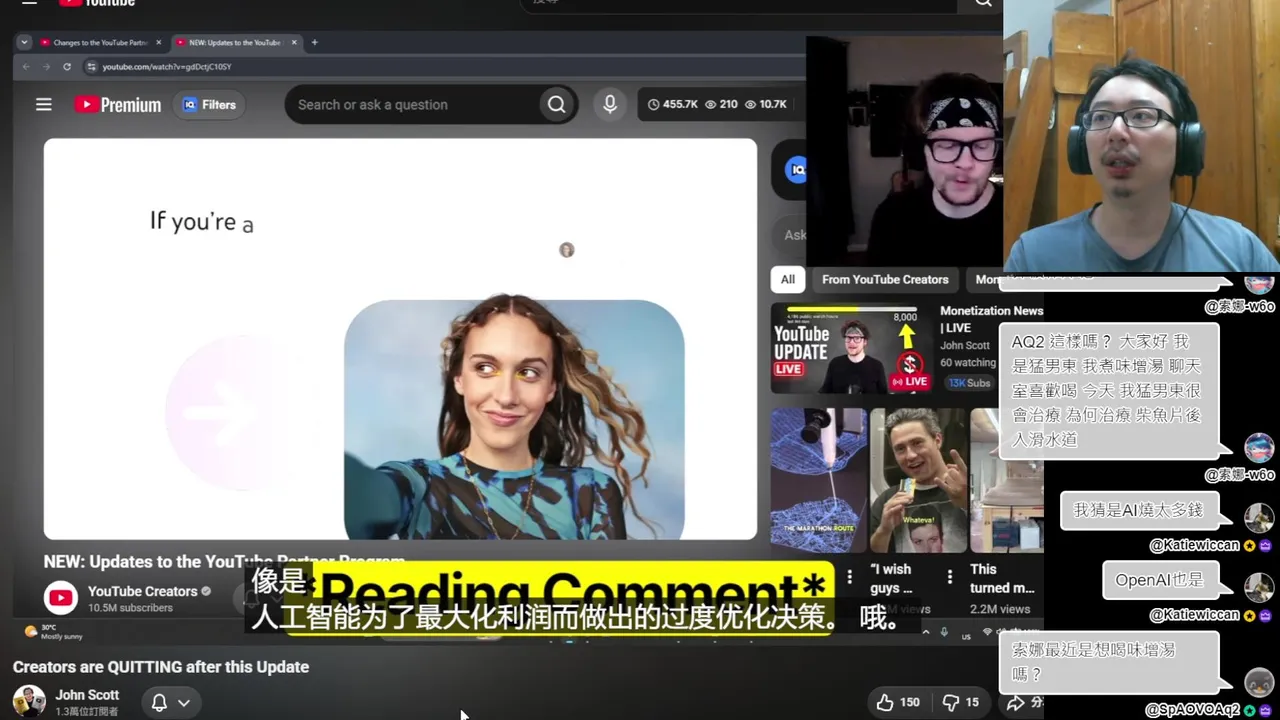Switch to the 'Changes to the YouTube Partner' tab
This screenshot has height=720, width=1280.
pyautogui.click(x=100, y=43)
